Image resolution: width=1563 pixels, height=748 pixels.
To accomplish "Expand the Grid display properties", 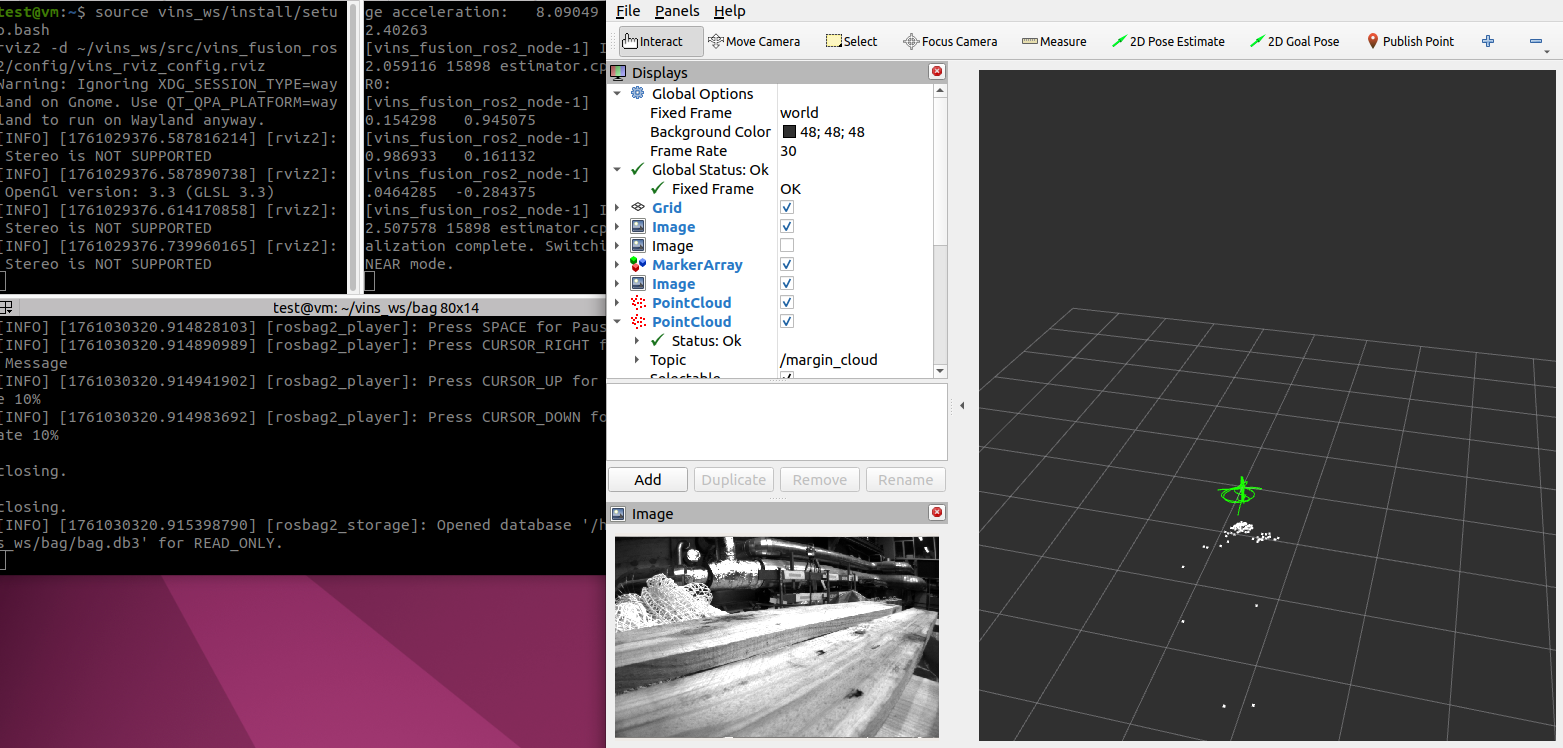I will click(x=618, y=207).
